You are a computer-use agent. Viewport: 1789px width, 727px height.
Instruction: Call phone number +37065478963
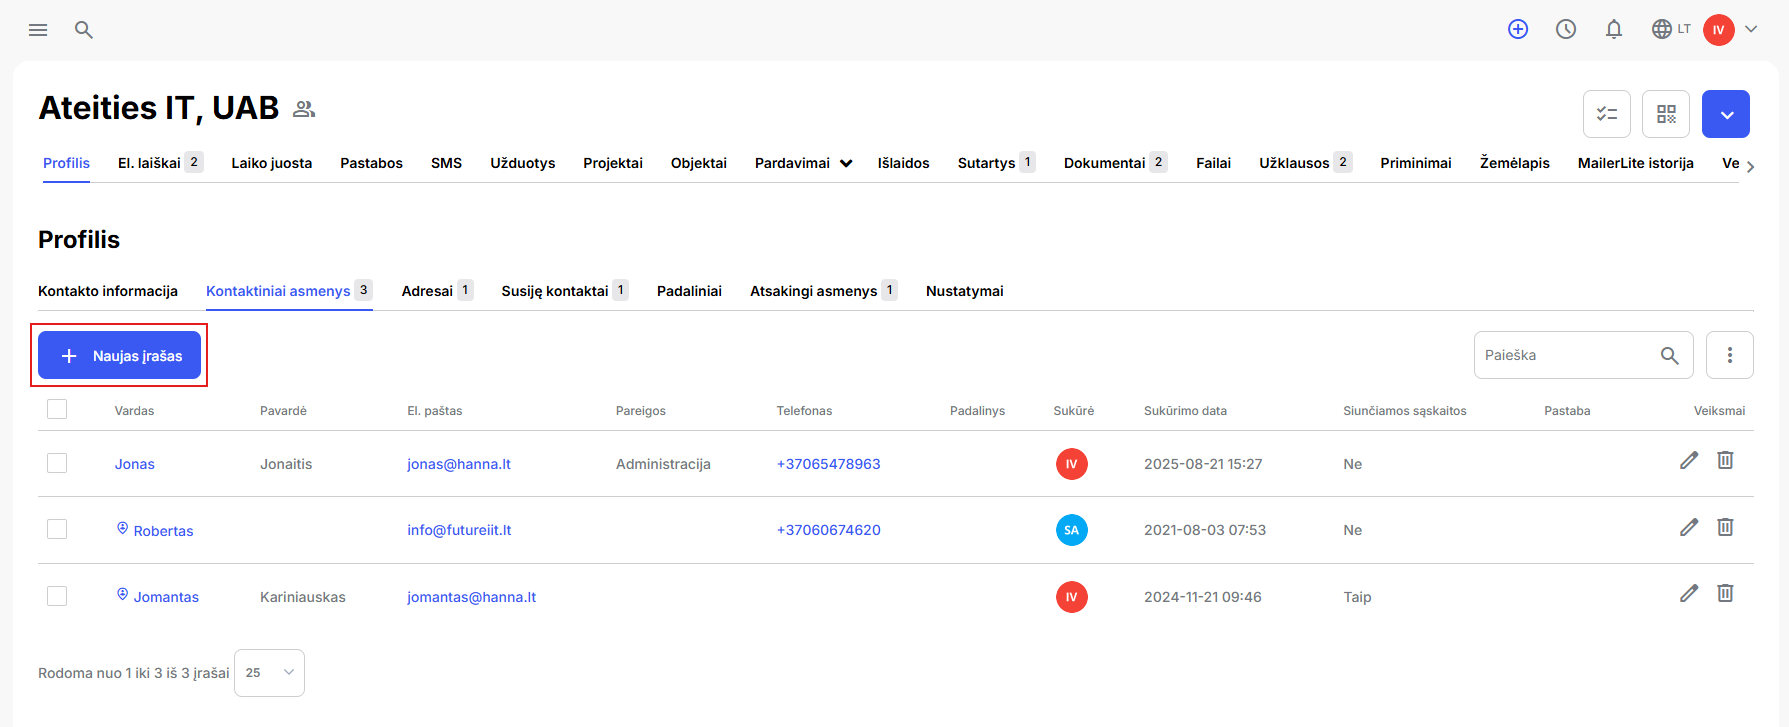pyautogui.click(x=829, y=464)
